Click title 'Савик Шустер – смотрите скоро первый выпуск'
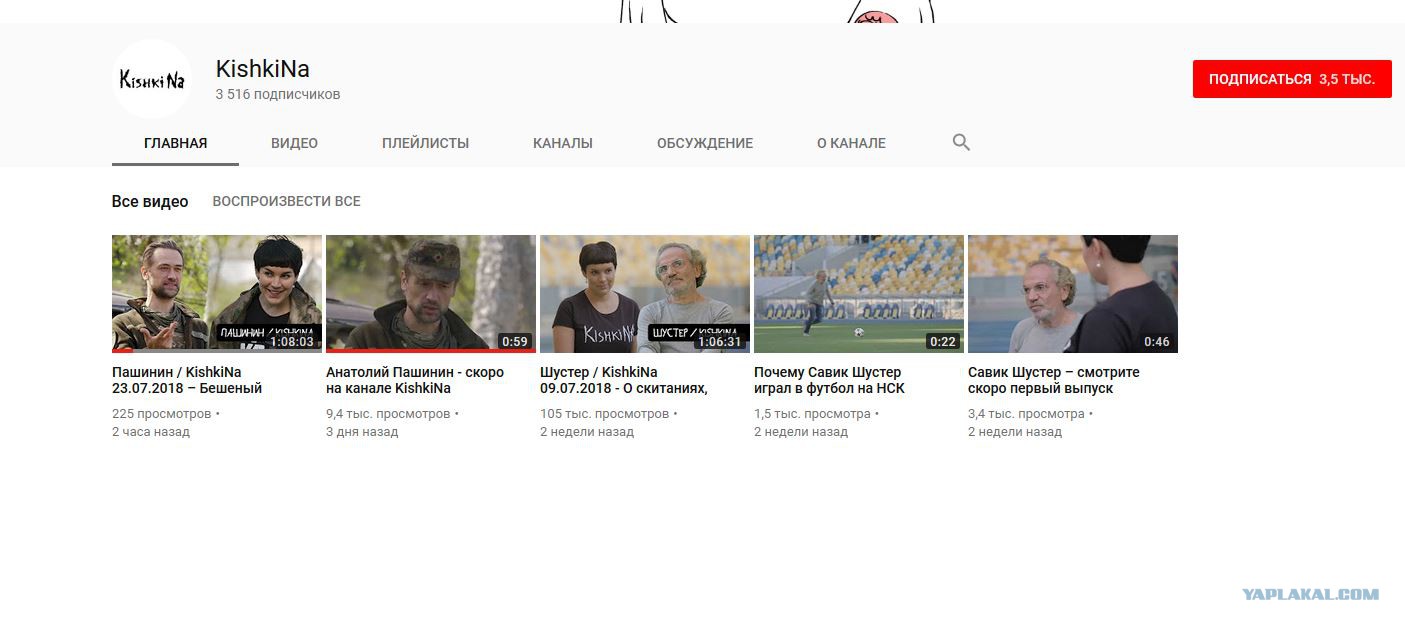This screenshot has height=624, width=1405. click(1054, 380)
